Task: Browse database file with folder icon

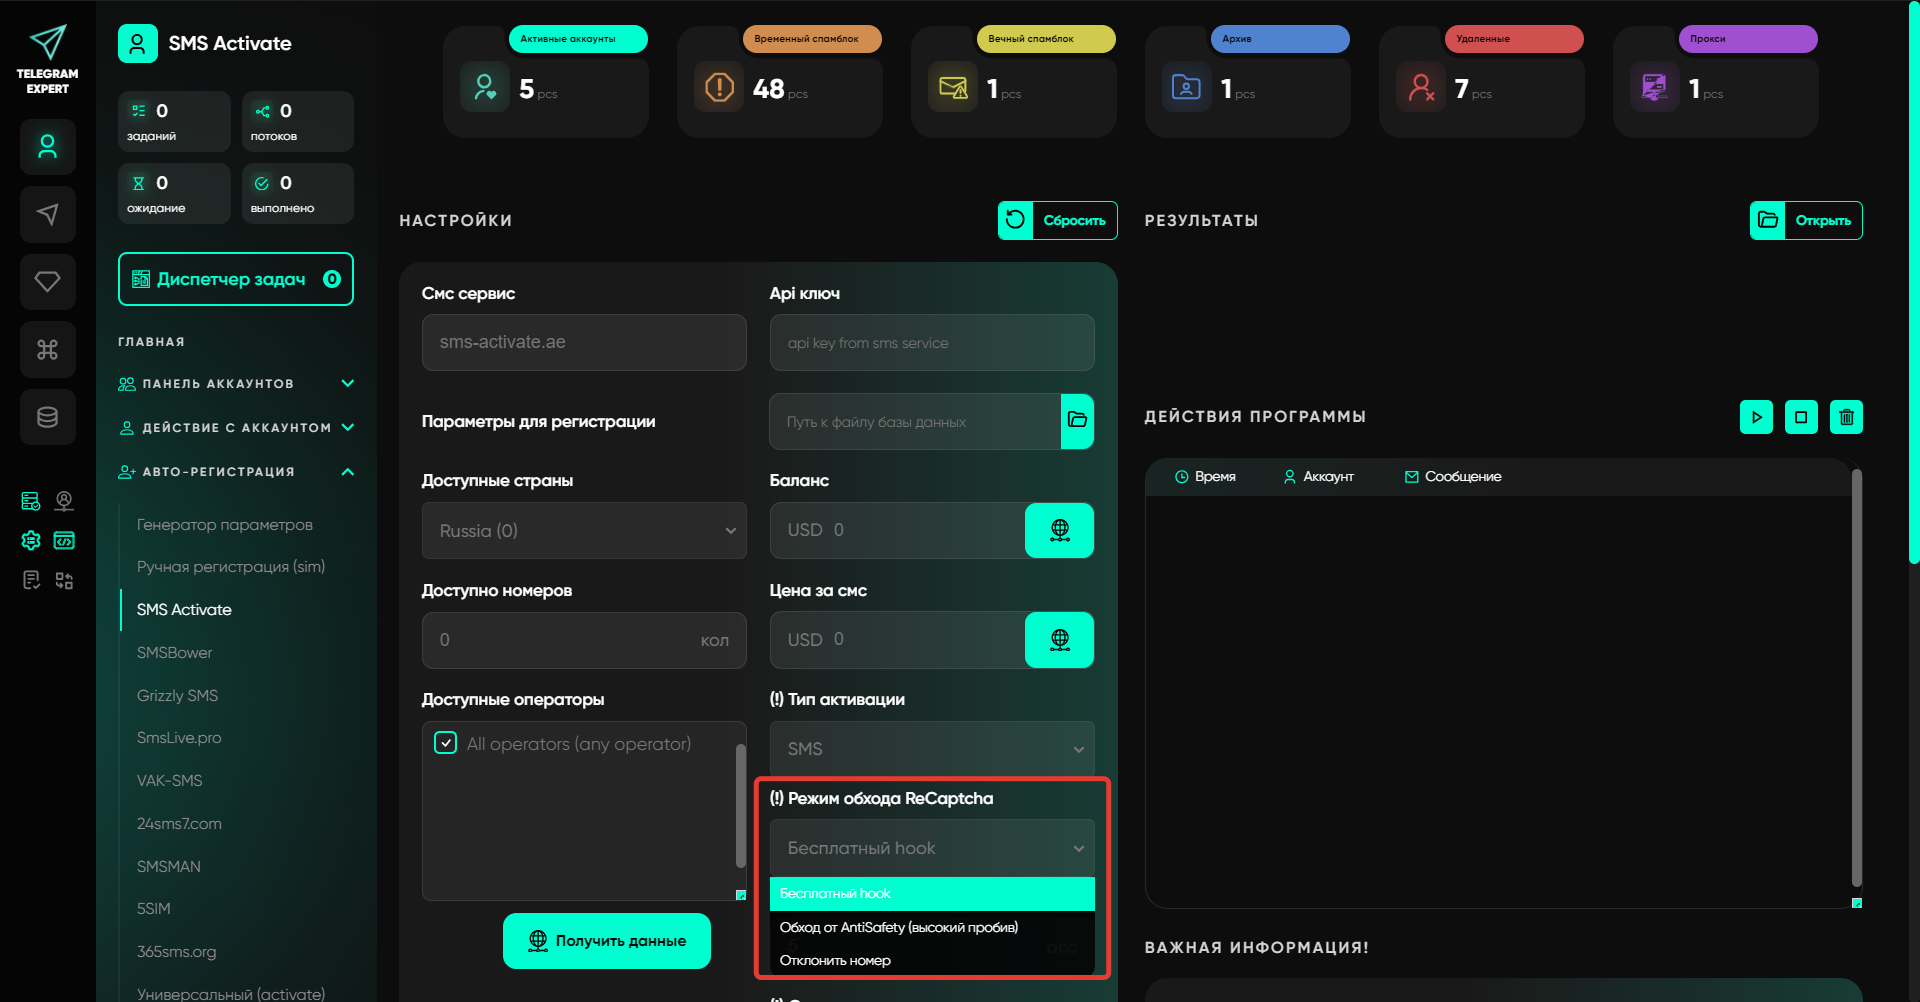Action: 1077,421
